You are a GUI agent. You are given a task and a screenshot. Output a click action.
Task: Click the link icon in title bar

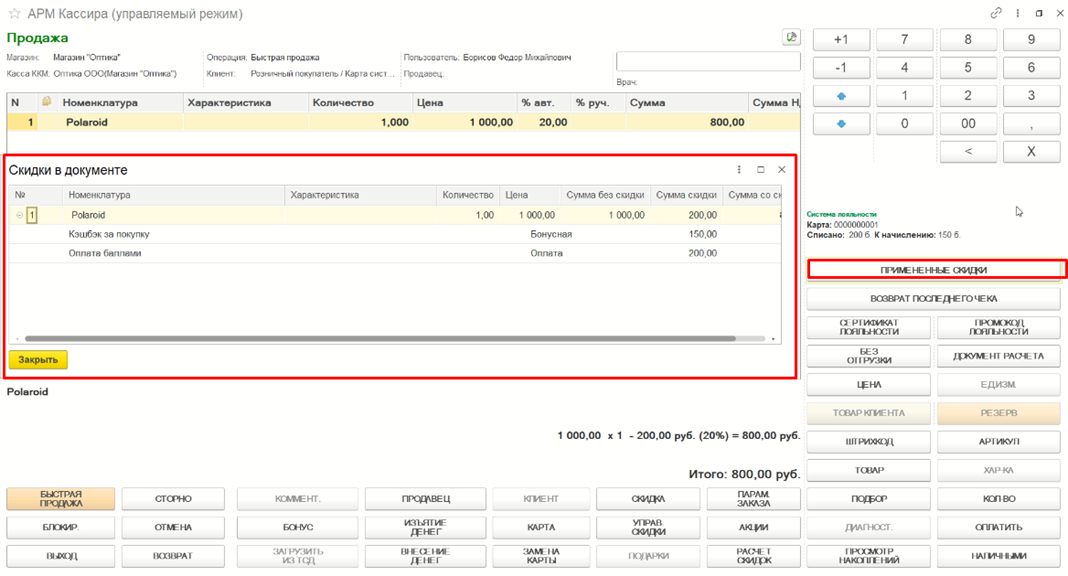click(x=996, y=13)
